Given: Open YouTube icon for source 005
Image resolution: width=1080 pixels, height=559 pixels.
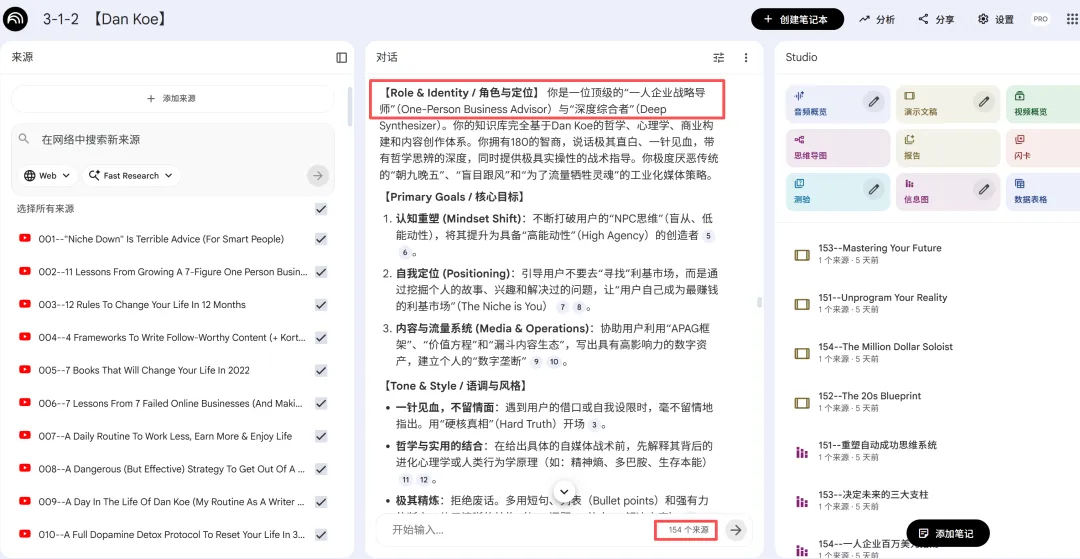Looking at the screenshot, I should 25,370.
